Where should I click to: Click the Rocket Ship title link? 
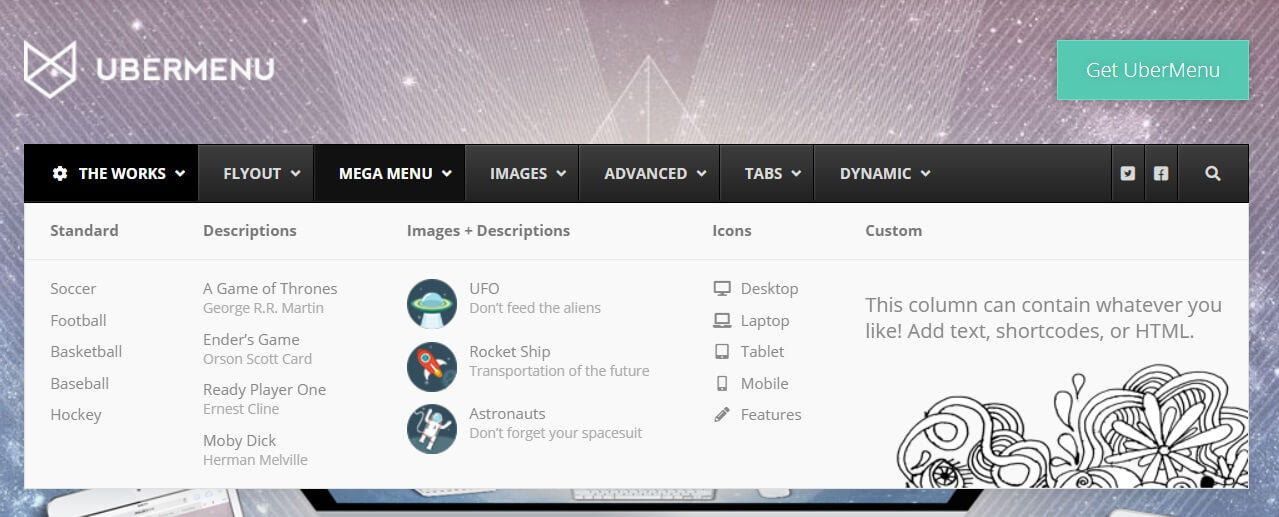coord(510,351)
